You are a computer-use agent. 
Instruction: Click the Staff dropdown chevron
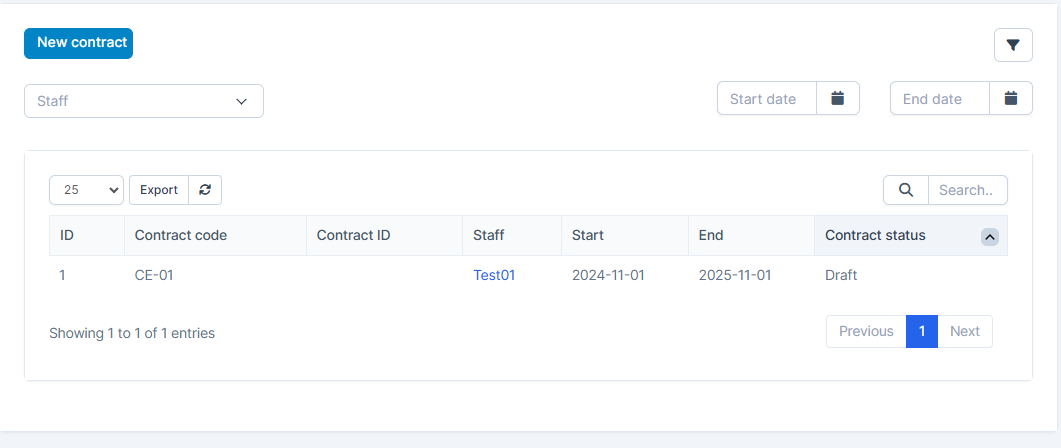tap(241, 101)
